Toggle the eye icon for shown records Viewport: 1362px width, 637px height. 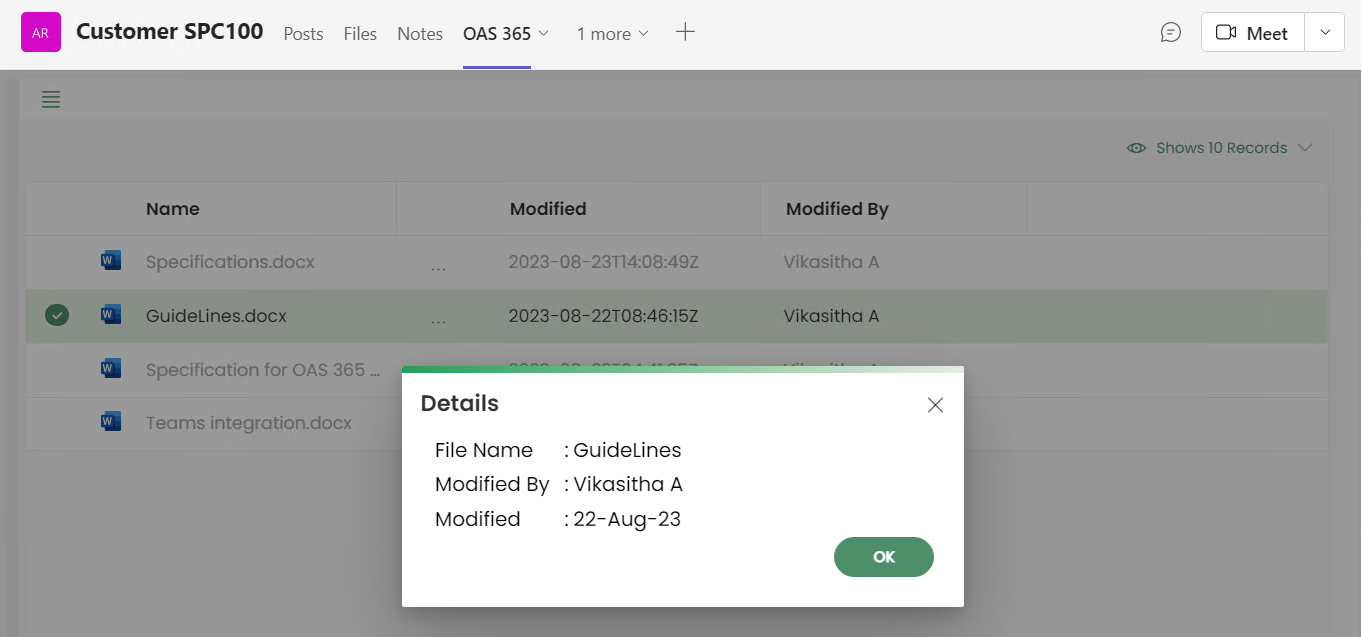pyautogui.click(x=1136, y=148)
